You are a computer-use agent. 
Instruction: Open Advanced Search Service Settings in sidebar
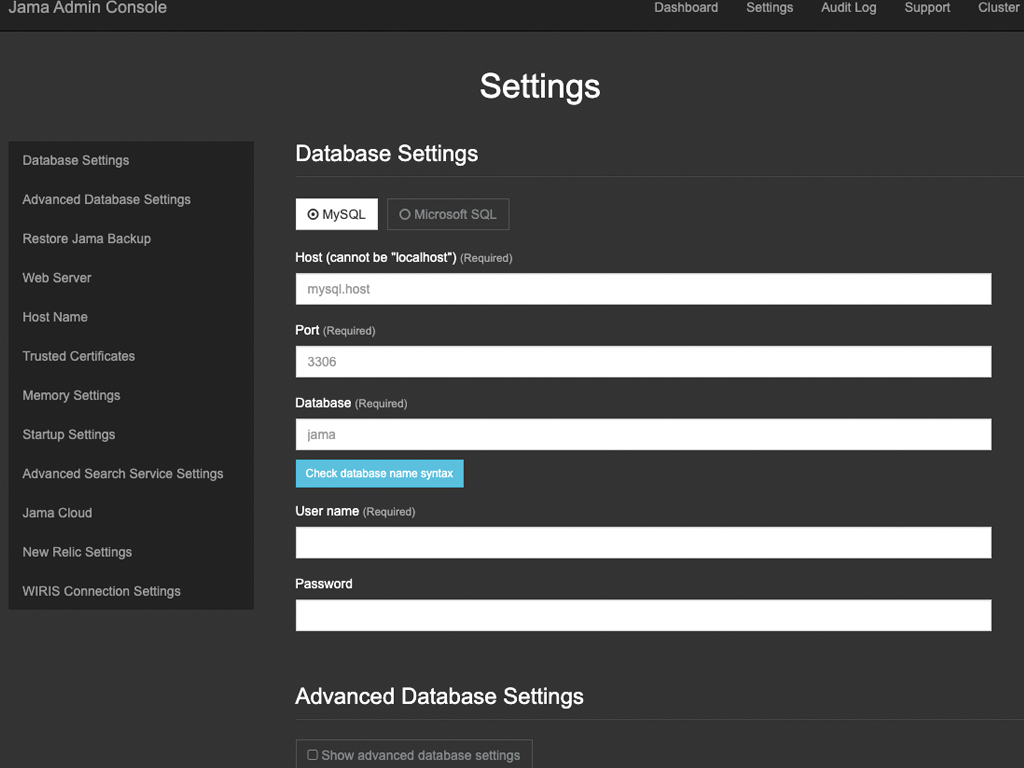coord(123,473)
